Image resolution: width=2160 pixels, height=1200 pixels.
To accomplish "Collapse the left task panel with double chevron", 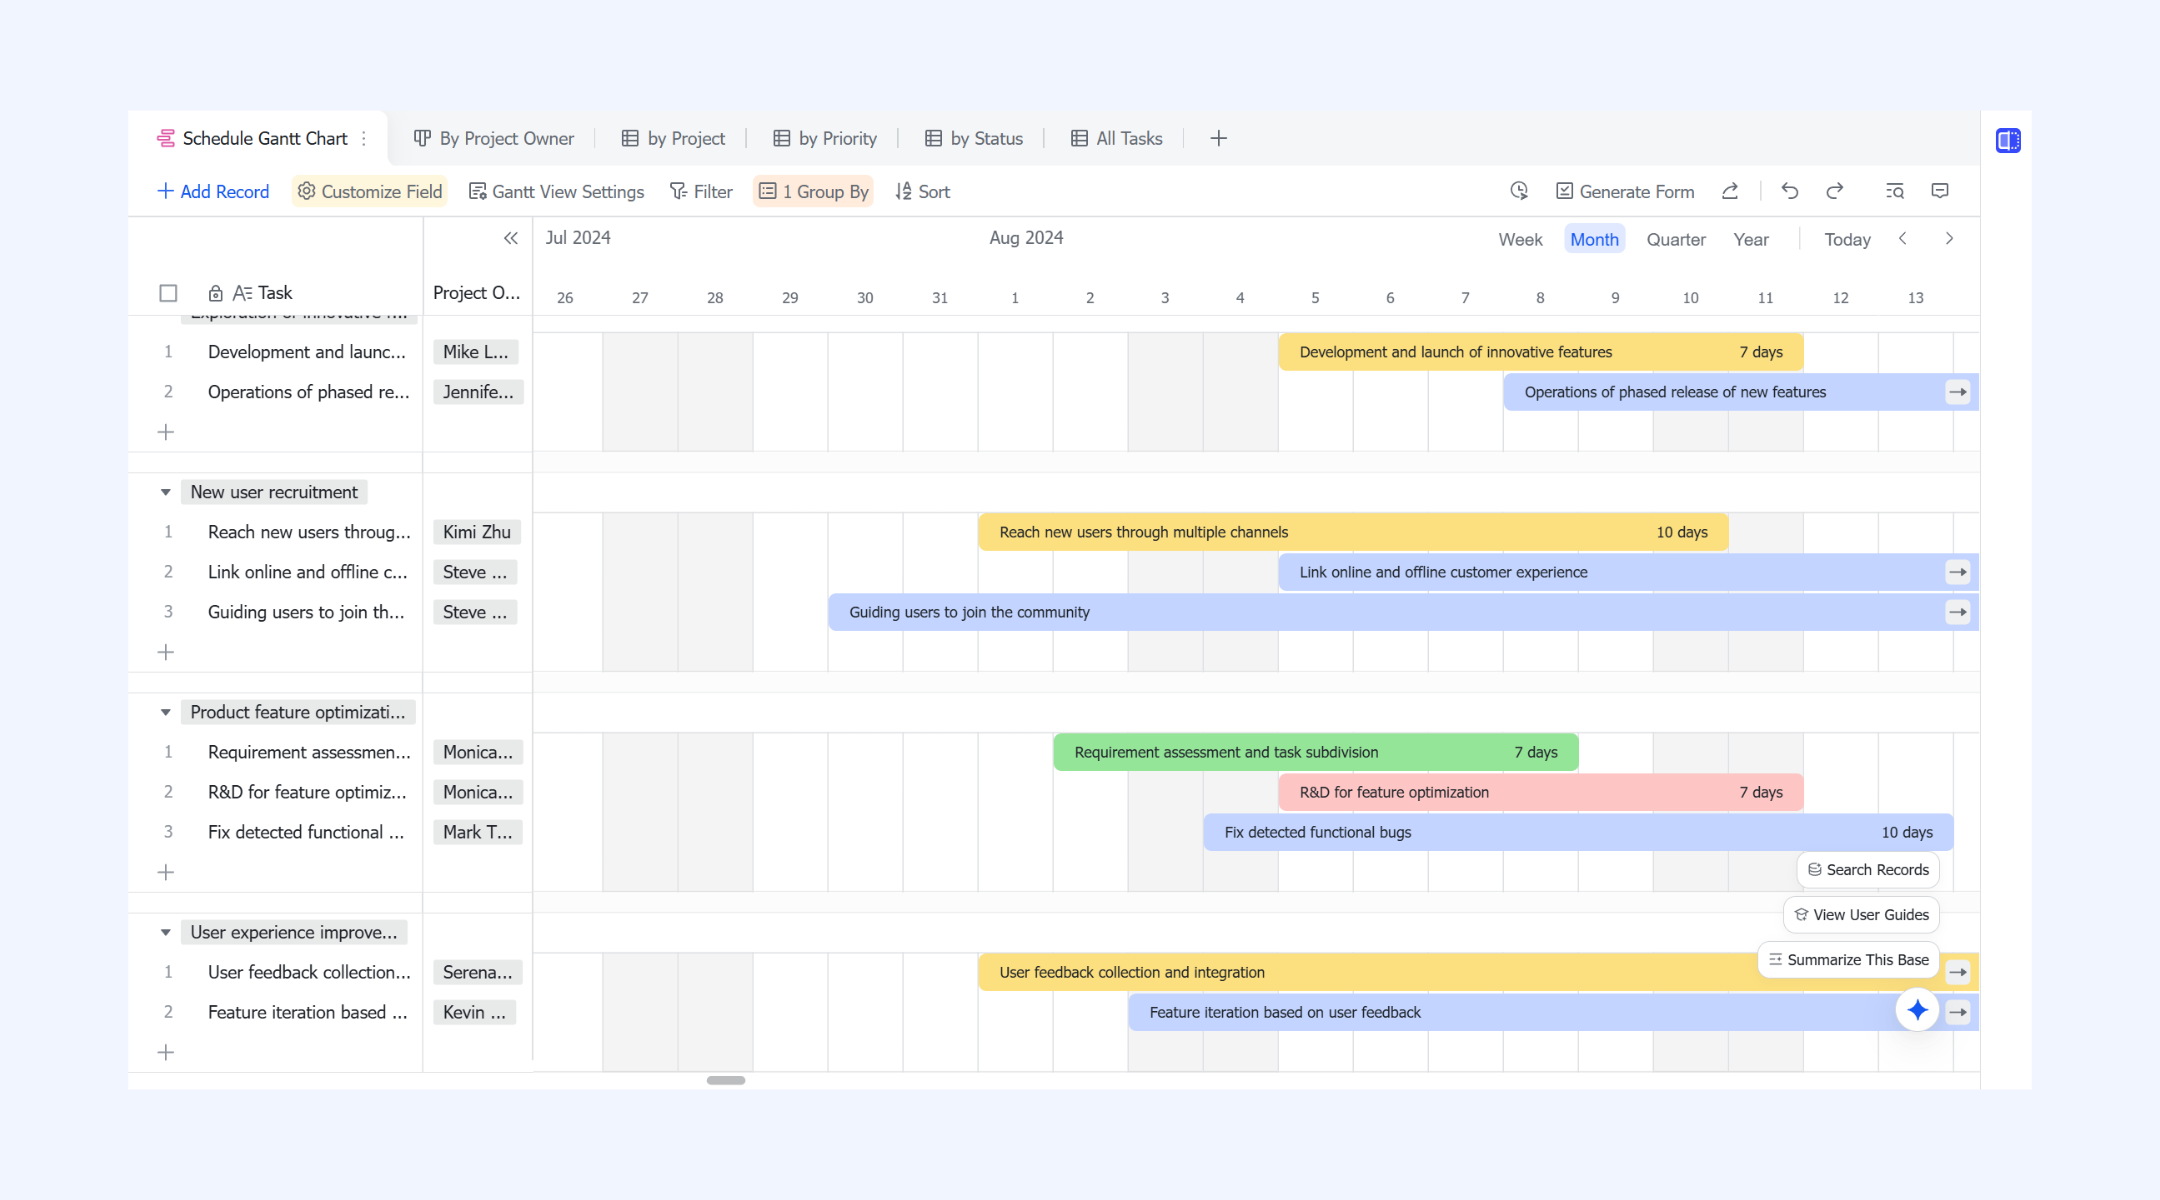I will click(511, 238).
